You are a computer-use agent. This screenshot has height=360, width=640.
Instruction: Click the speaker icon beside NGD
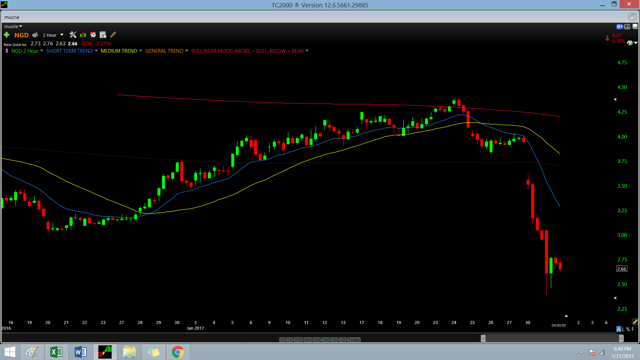35,35
